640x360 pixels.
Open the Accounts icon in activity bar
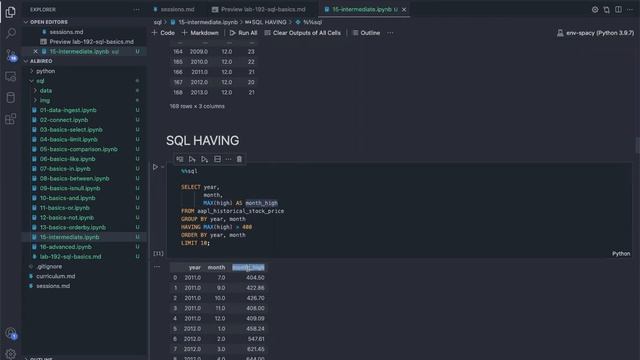tap(11, 333)
